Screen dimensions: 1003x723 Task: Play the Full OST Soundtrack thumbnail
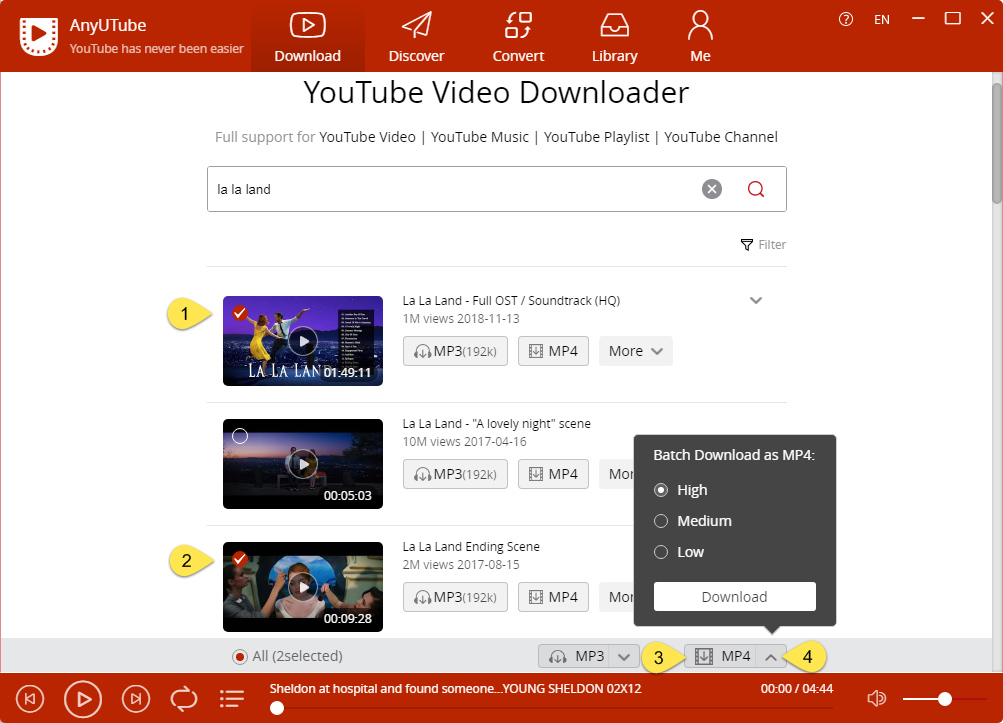point(303,341)
